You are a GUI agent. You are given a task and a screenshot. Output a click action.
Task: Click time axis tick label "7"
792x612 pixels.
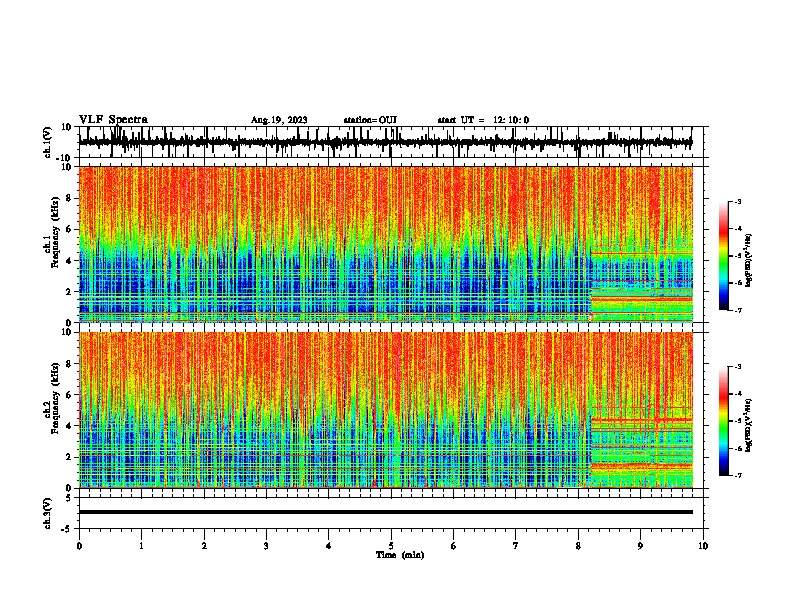[x=516, y=546]
